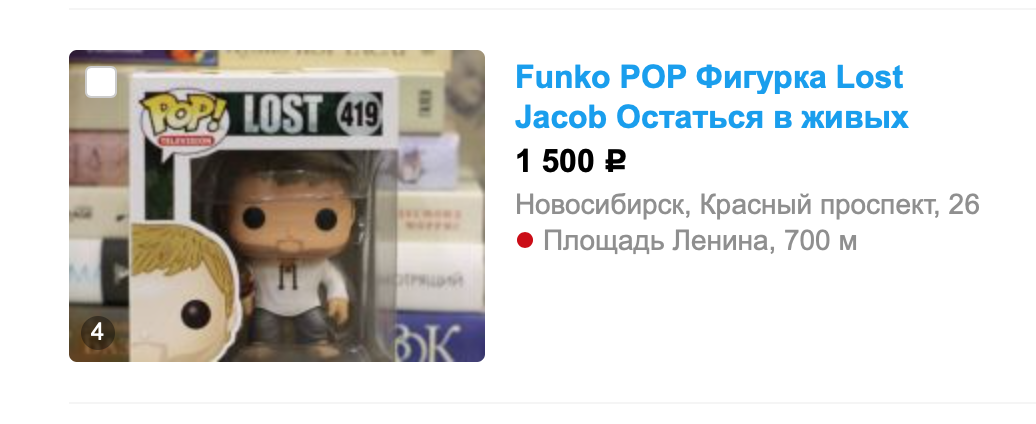This screenshot has height=424, width=1036.
Task: Click the ruble currency symbol
Action: (615, 161)
